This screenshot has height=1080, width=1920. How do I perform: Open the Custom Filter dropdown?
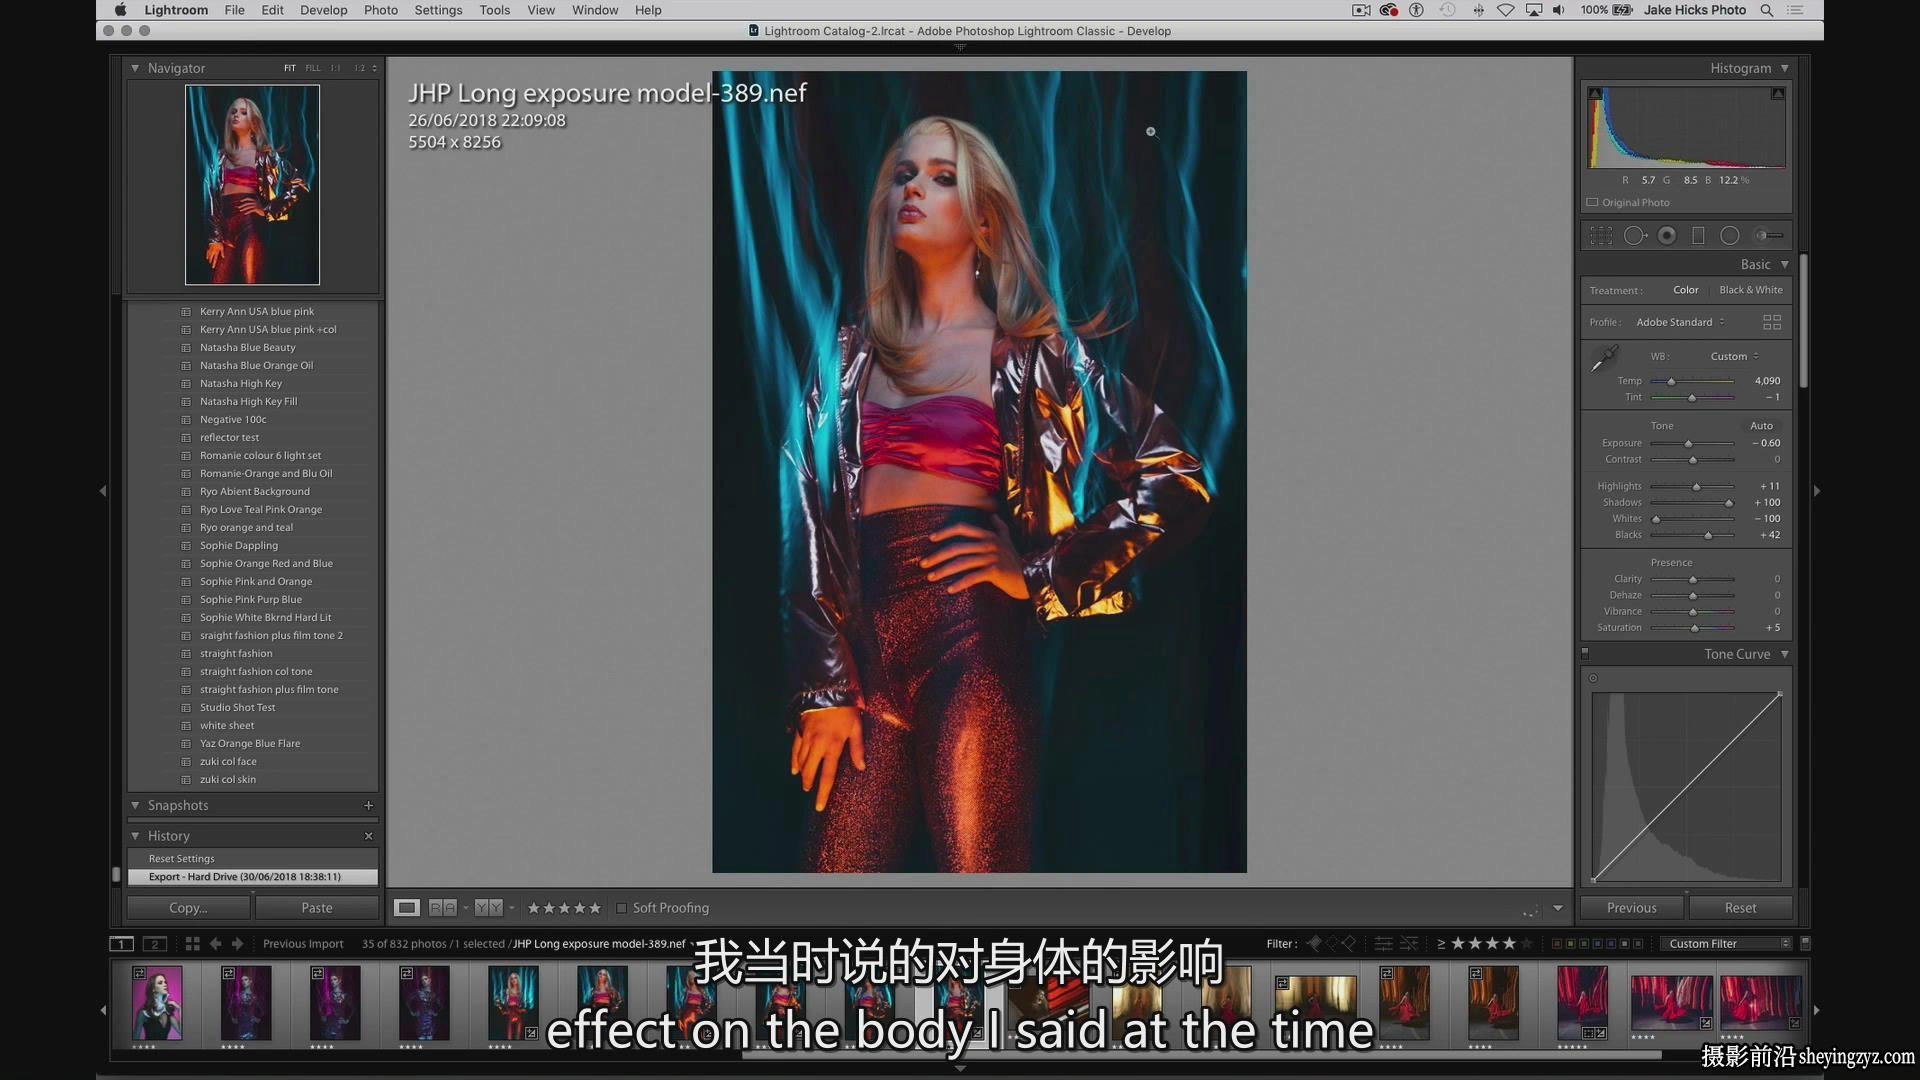click(x=1726, y=943)
